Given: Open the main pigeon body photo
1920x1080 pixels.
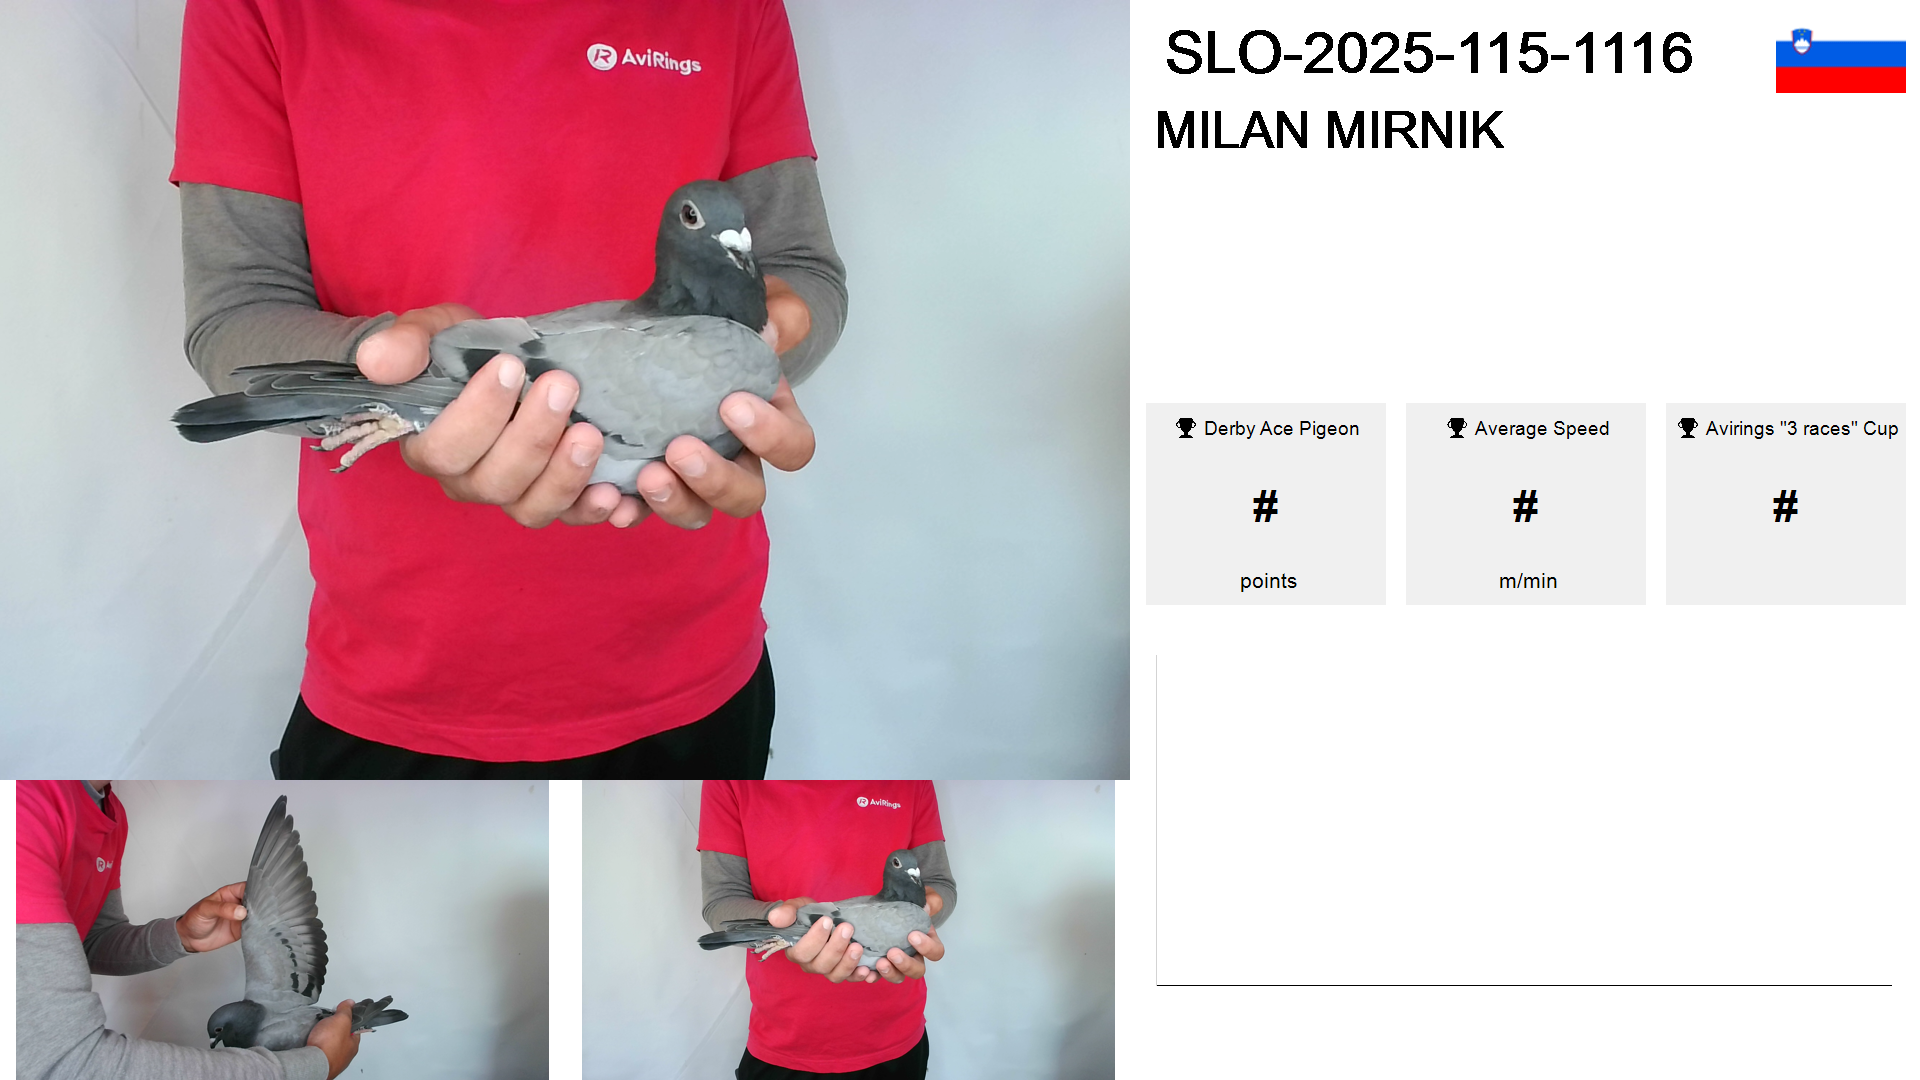Looking at the screenshot, I should 565,389.
